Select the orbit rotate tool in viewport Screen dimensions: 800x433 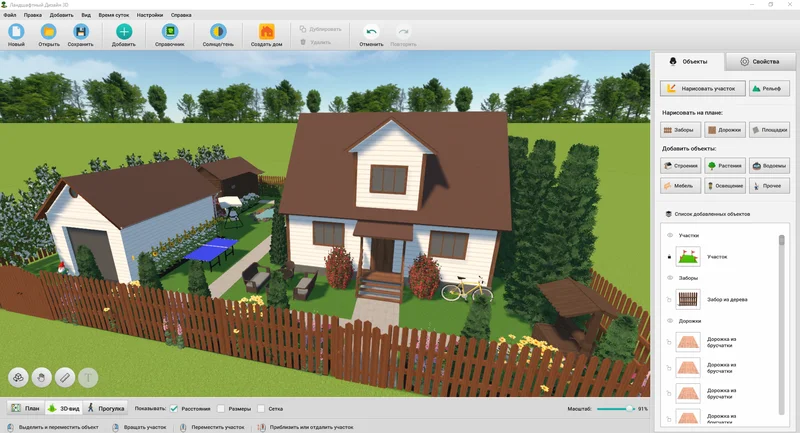18,377
